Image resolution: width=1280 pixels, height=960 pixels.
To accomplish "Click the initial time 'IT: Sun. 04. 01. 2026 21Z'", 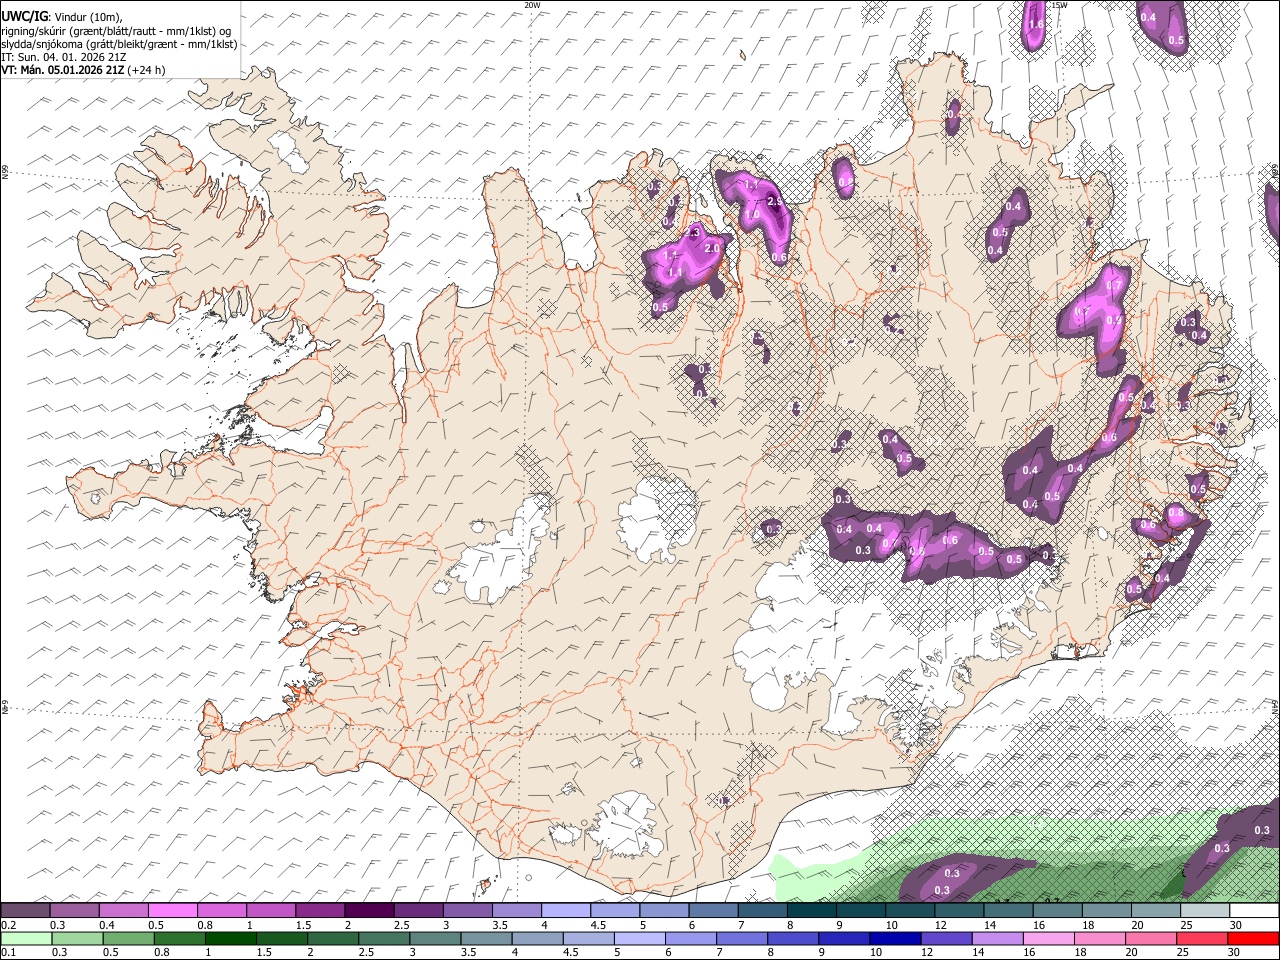I will pos(64,57).
